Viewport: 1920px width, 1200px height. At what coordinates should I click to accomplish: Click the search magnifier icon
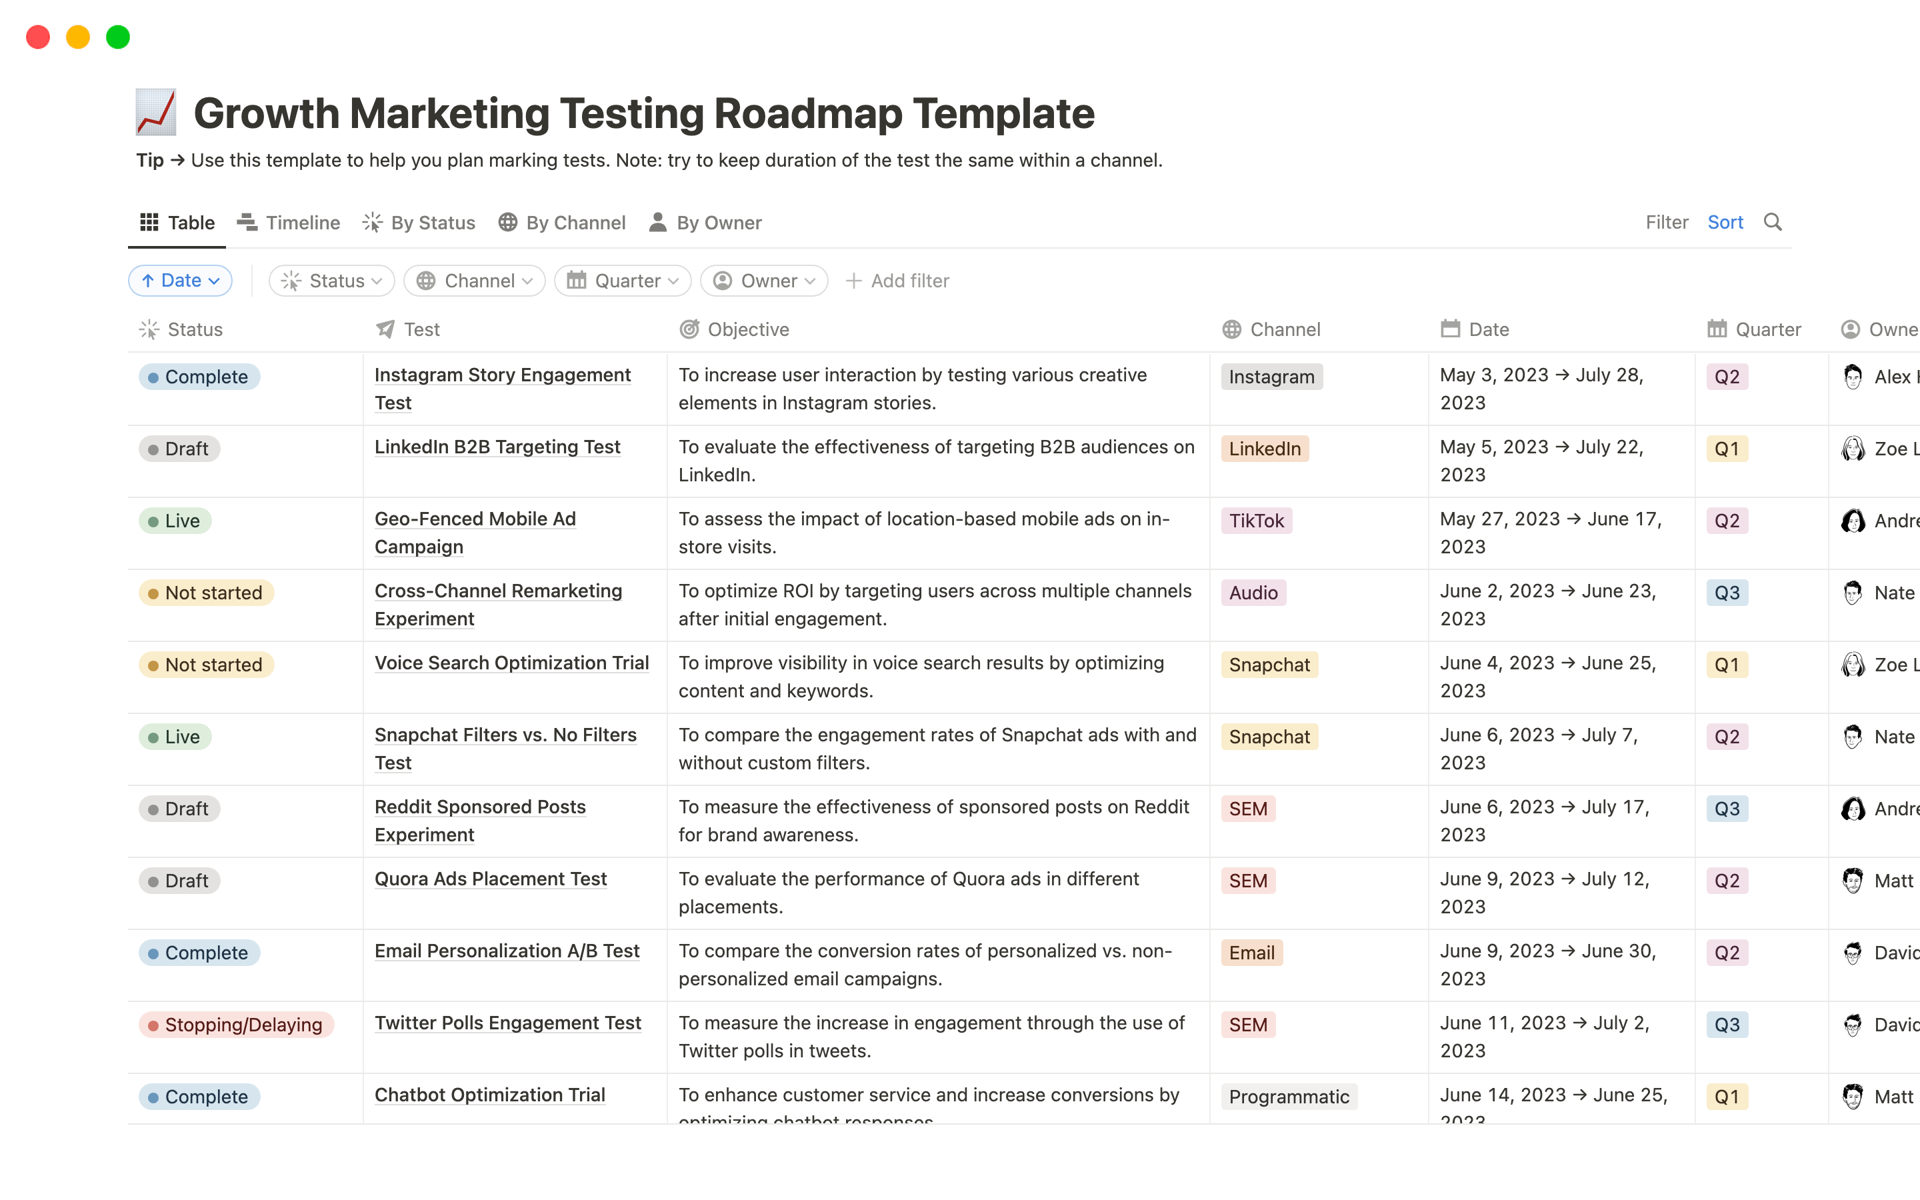pos(1772,222)
